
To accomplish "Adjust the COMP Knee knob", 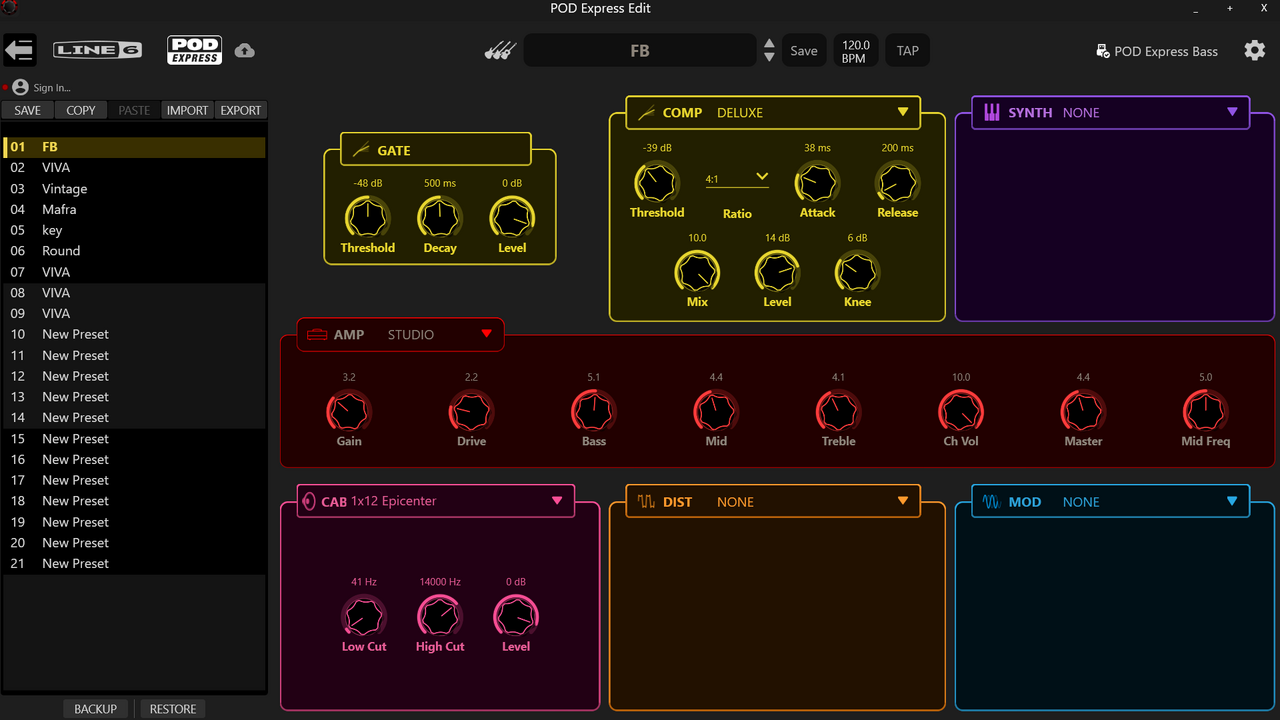I will pos(857,271).
